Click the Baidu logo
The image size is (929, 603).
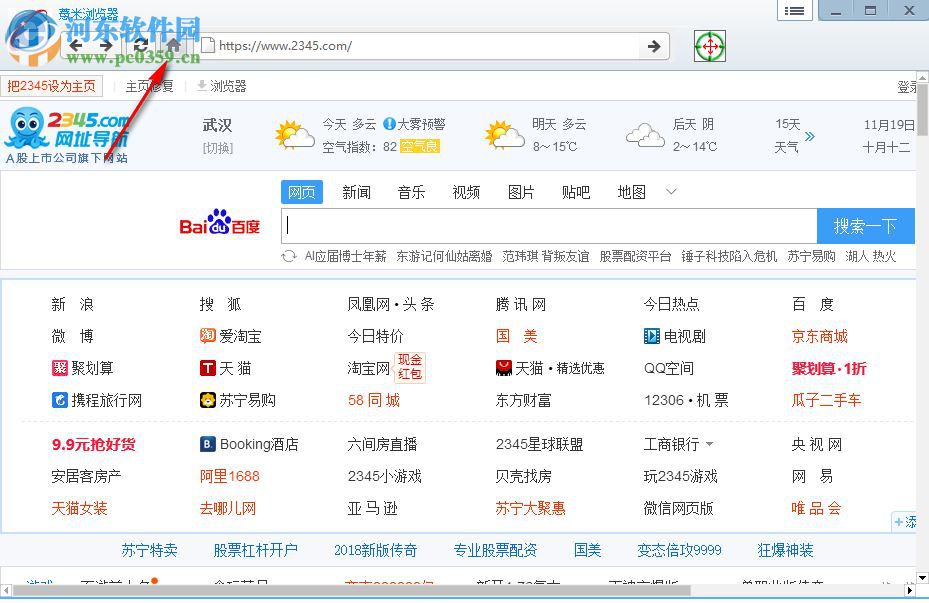point(219,225)
